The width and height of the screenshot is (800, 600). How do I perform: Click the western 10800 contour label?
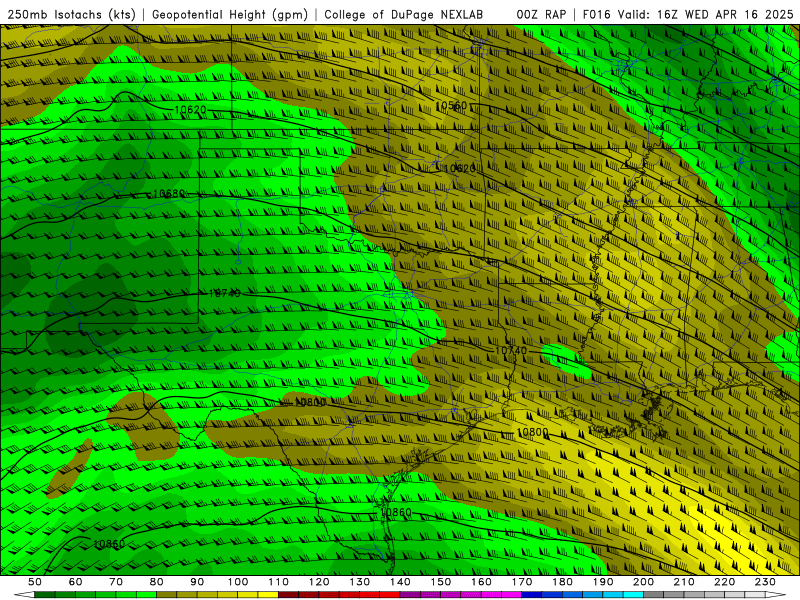(x=310, y=402)
